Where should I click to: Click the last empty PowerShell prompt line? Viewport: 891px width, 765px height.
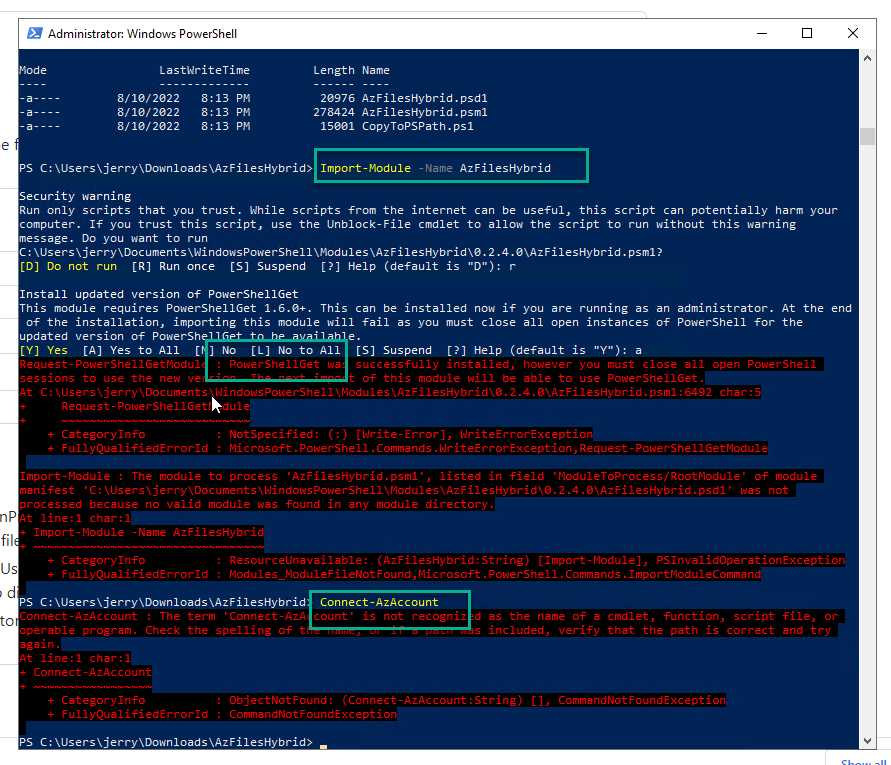tap(173, 742)
